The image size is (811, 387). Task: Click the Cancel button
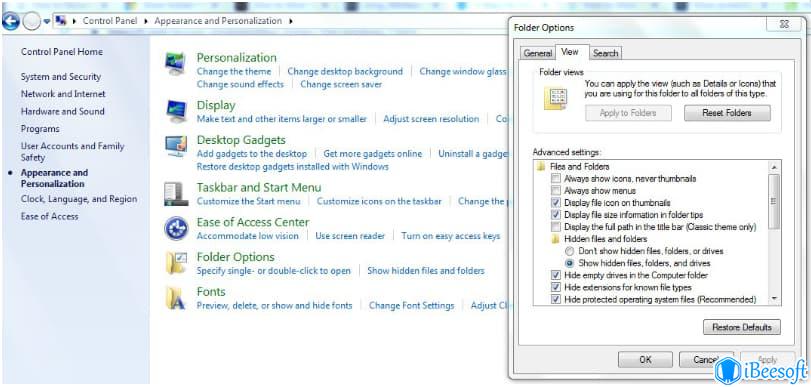(x=706, y=360)
